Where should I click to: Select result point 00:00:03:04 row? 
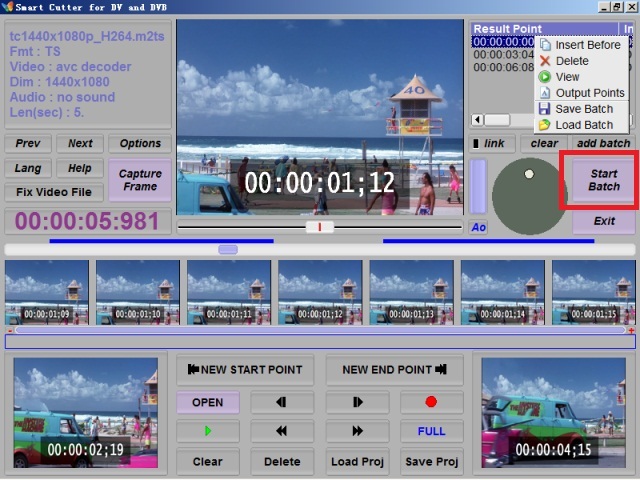pyautogui.click(x=503, y=55)
